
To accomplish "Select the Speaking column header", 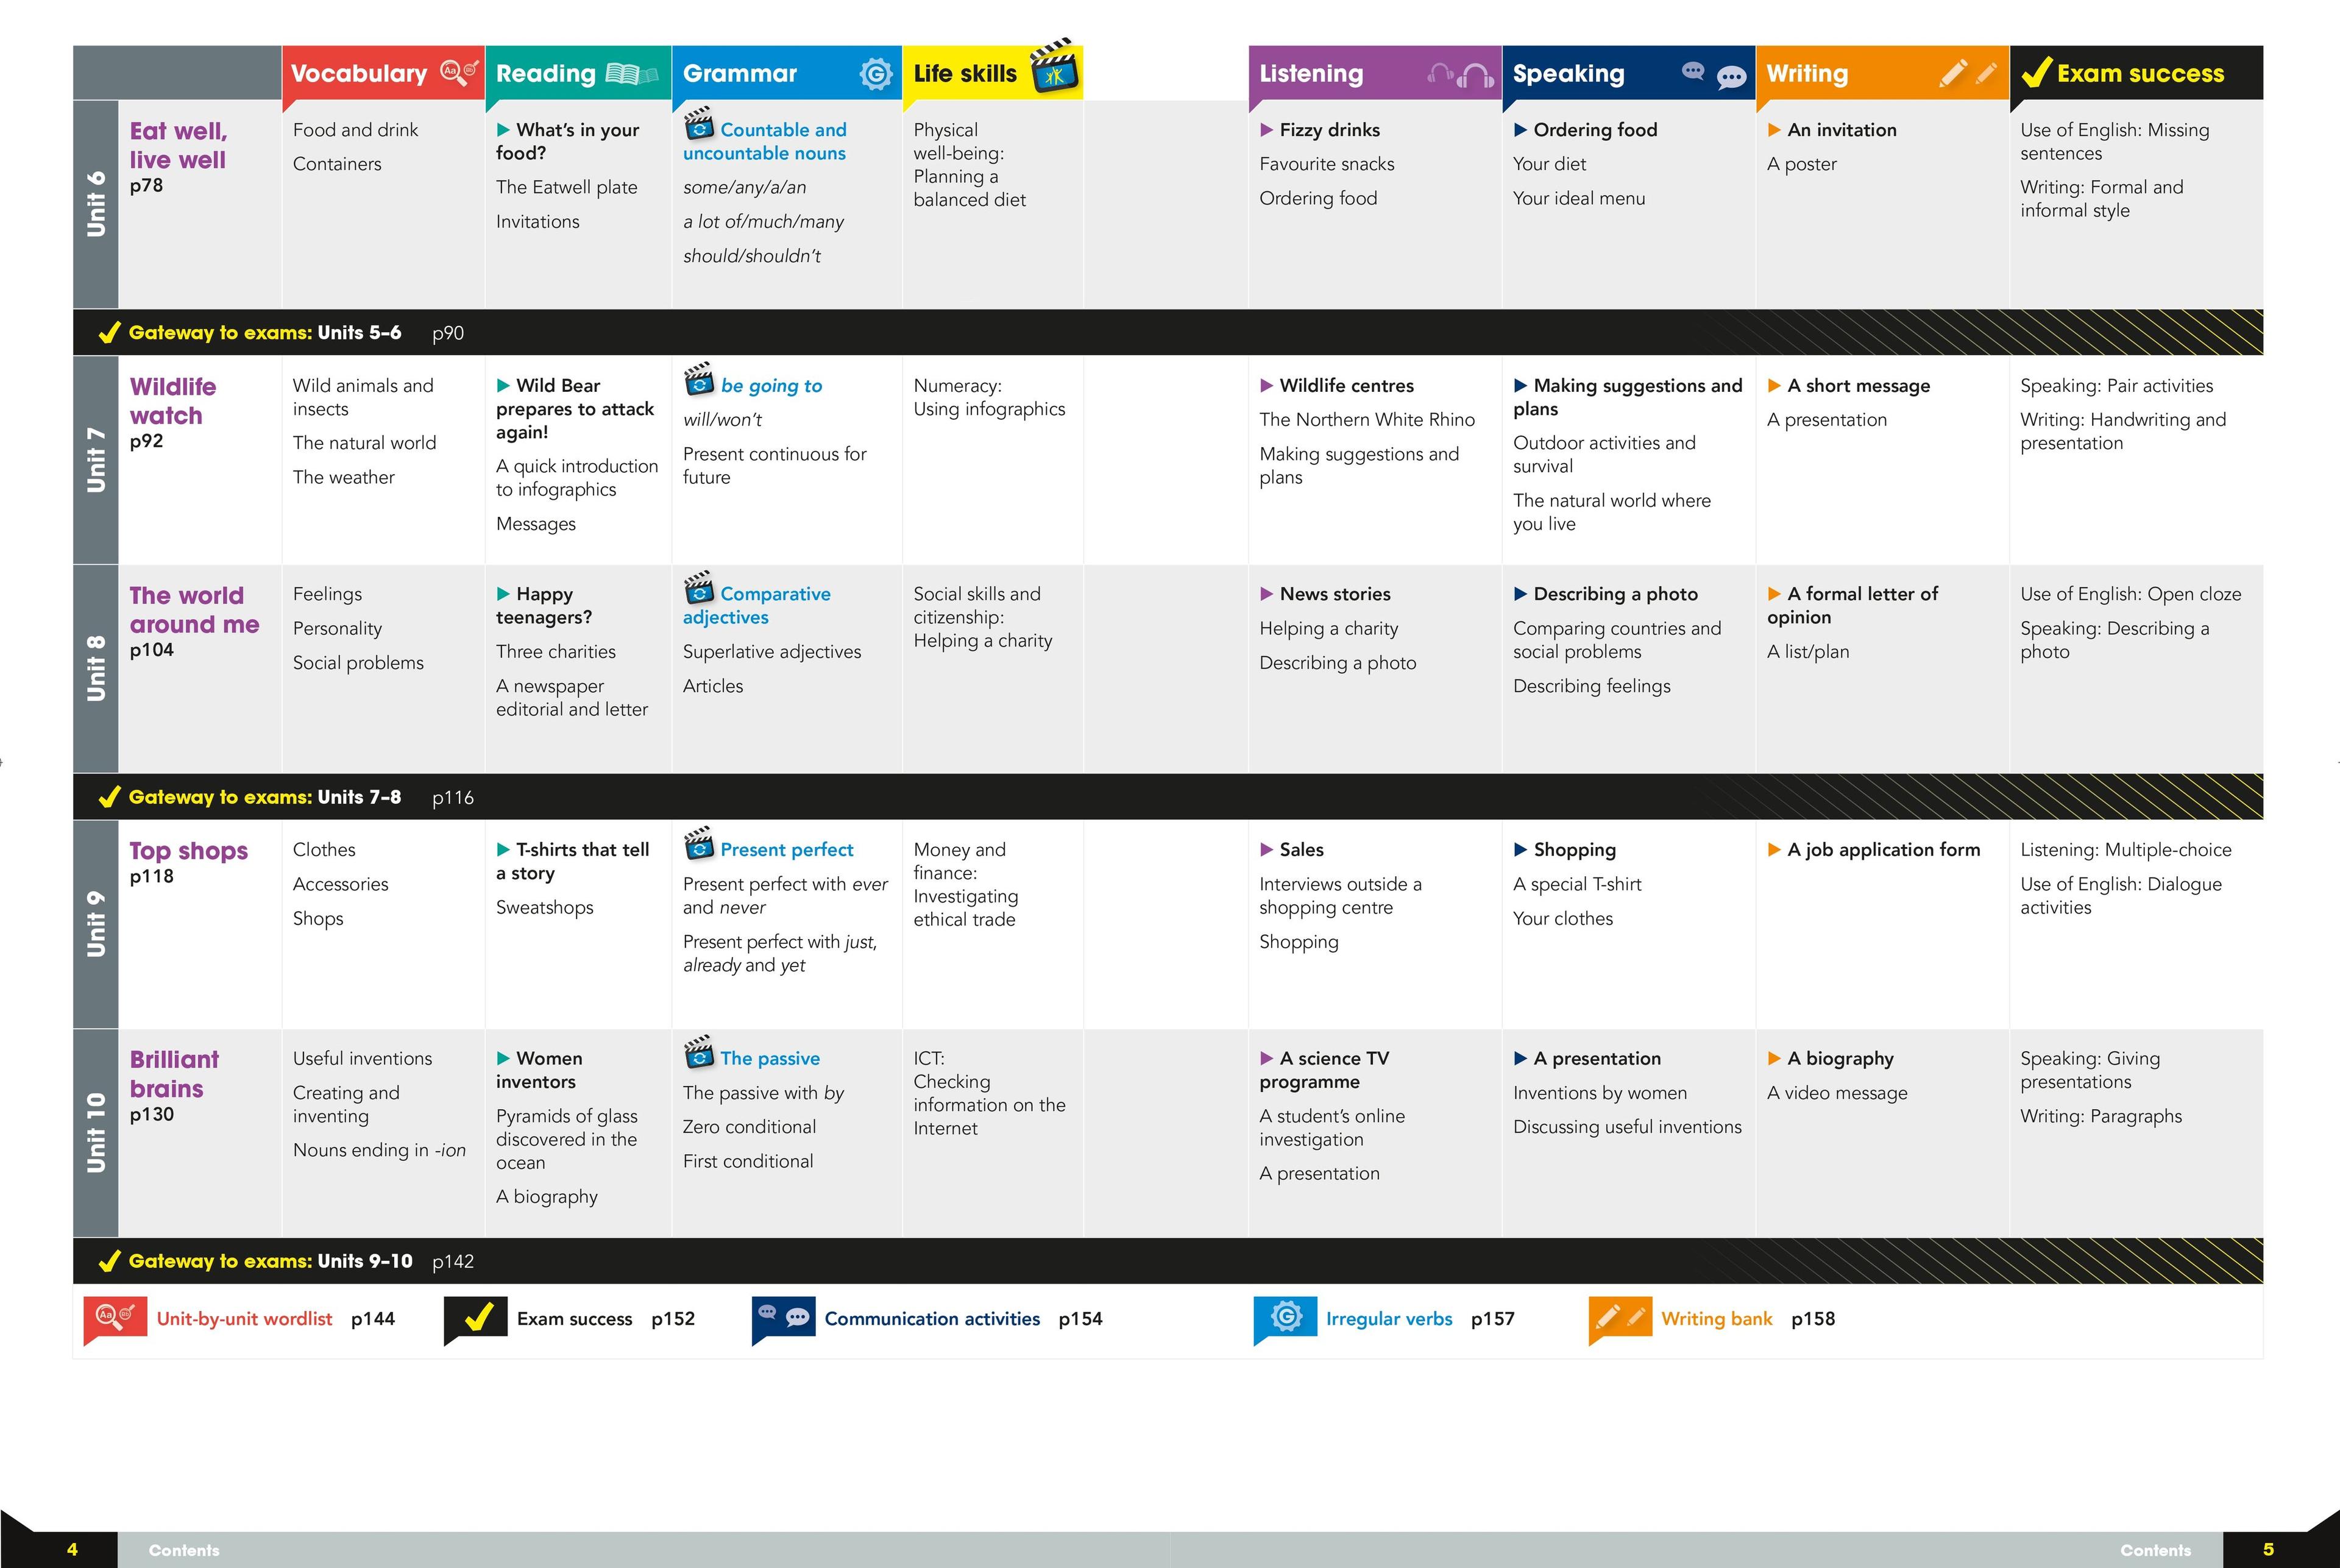I will click(x=1628, y=73).
